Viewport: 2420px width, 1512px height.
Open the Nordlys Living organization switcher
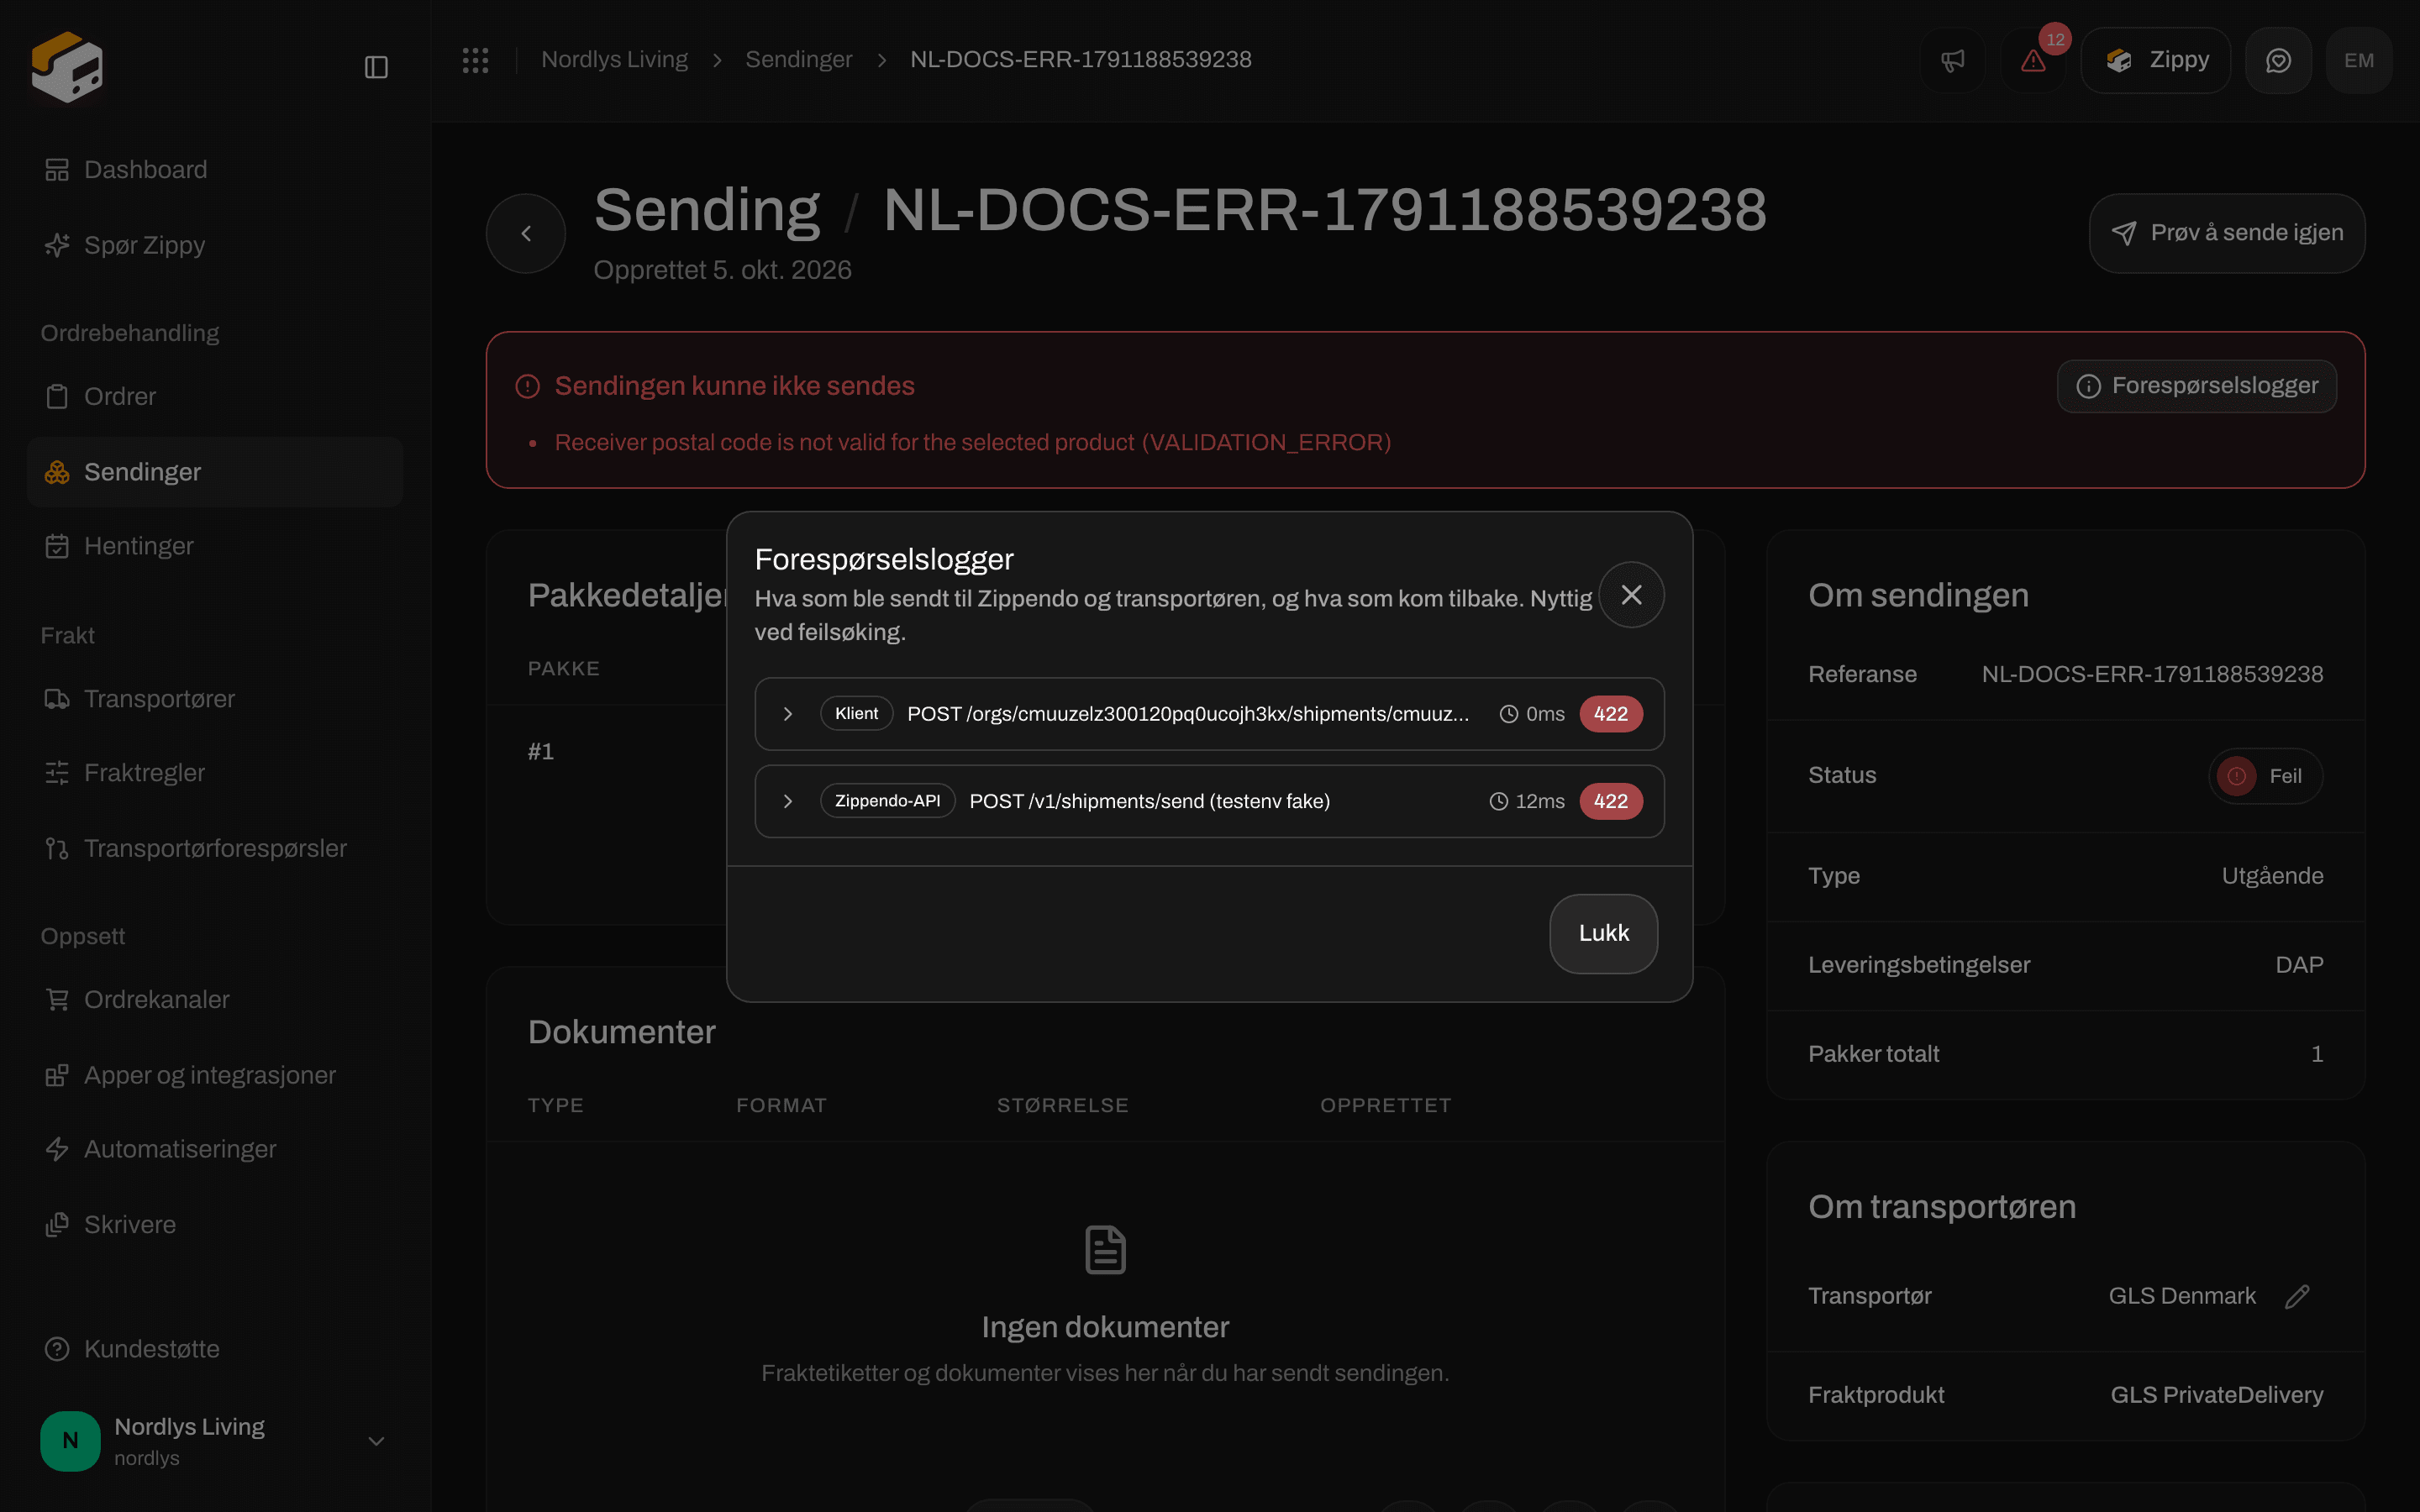pos(214,1441)
